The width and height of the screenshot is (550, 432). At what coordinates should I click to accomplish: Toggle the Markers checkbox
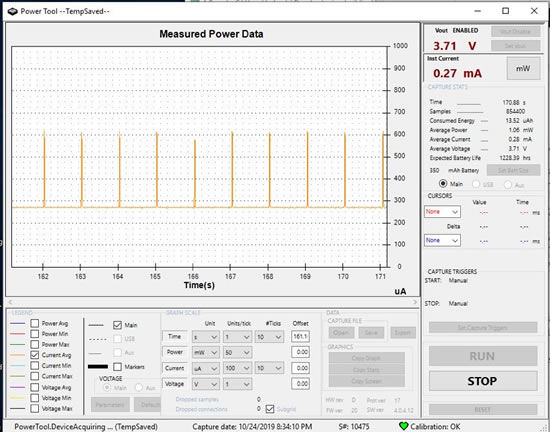[x=118, y=367]
